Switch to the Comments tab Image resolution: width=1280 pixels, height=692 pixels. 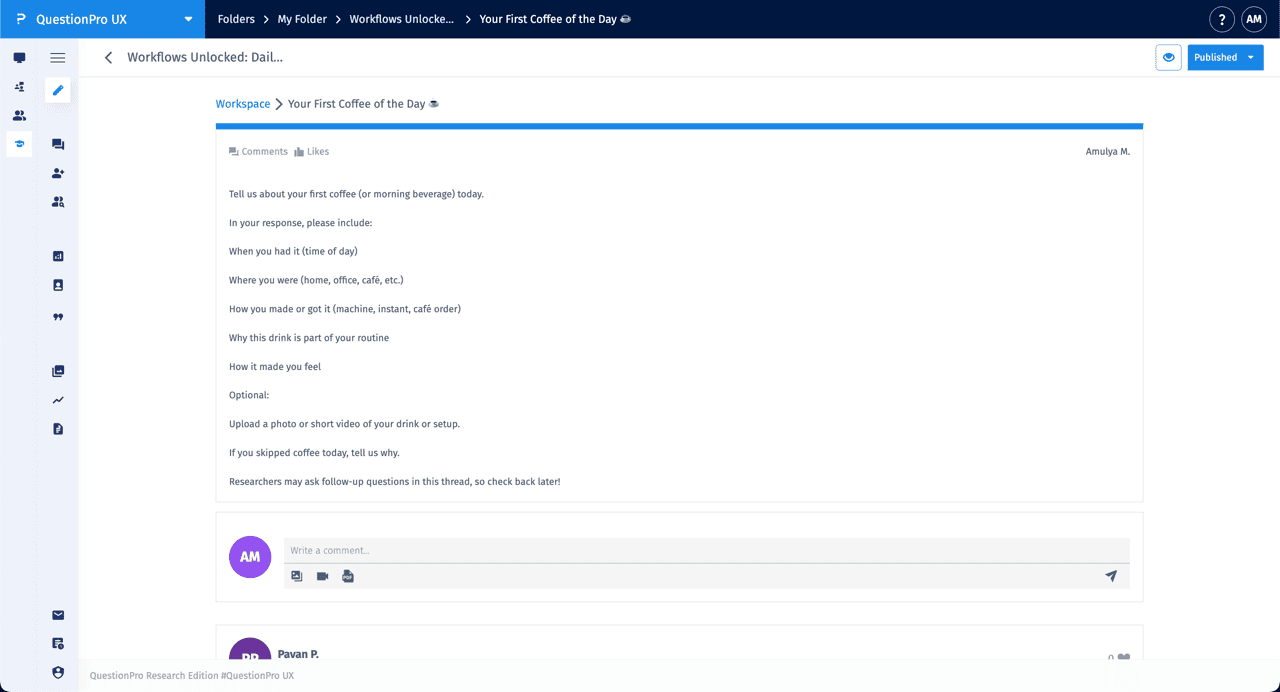pyautogui.click(x=258, y=151)
